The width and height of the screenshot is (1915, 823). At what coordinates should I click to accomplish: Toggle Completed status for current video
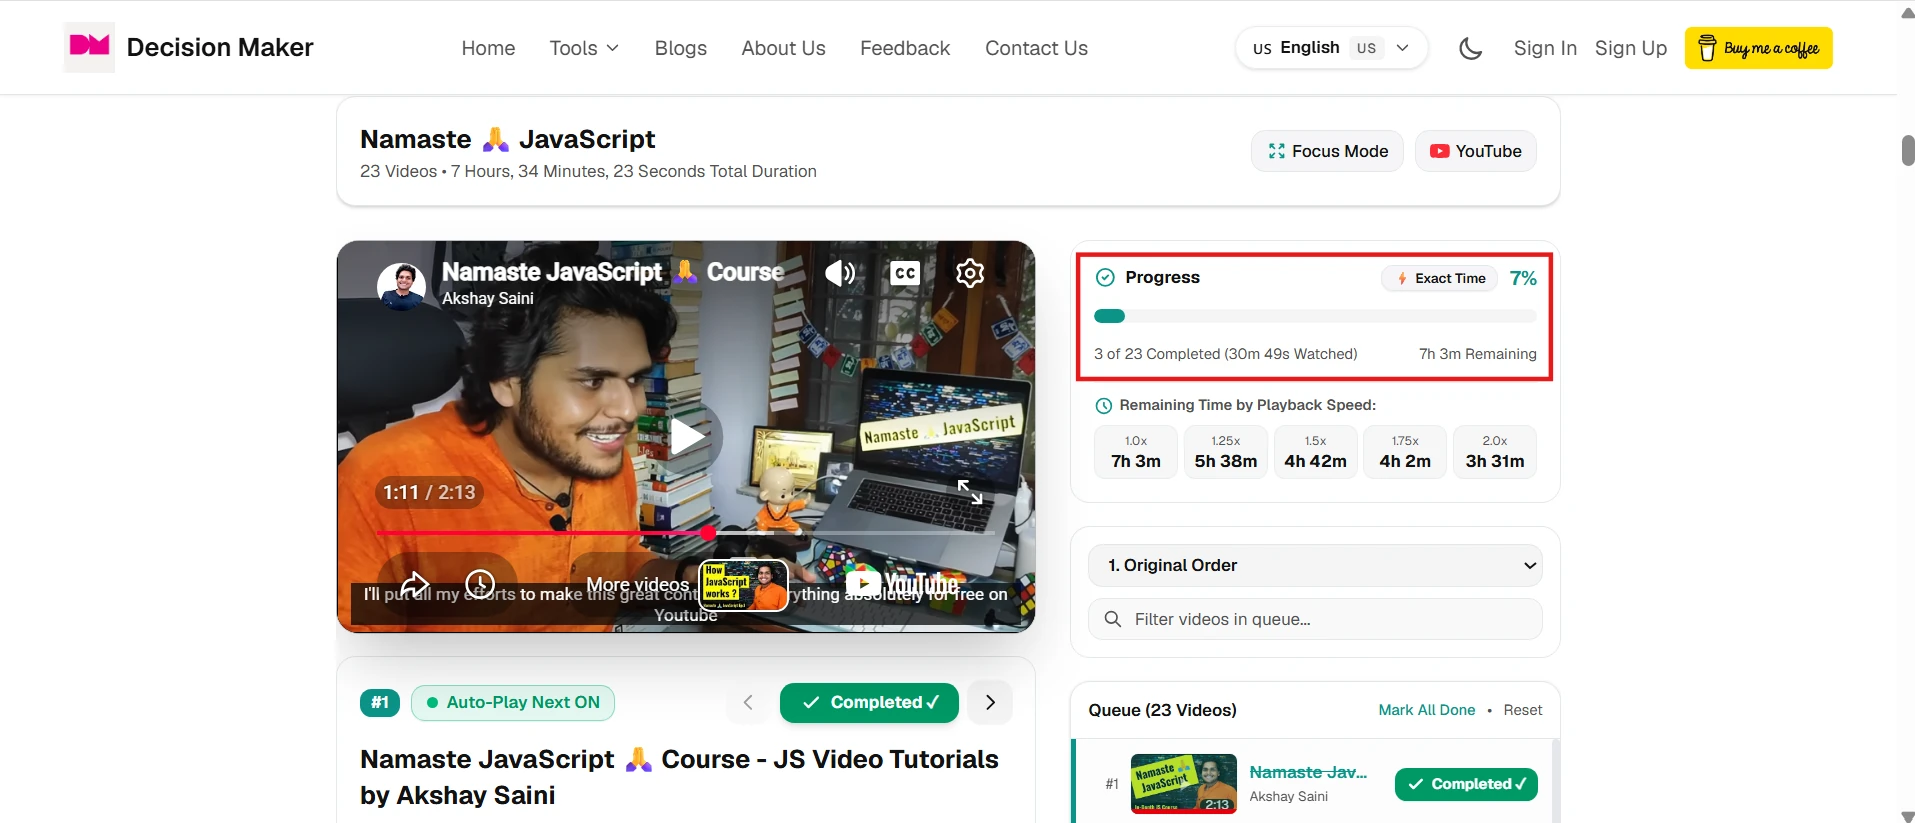[869, 702]
